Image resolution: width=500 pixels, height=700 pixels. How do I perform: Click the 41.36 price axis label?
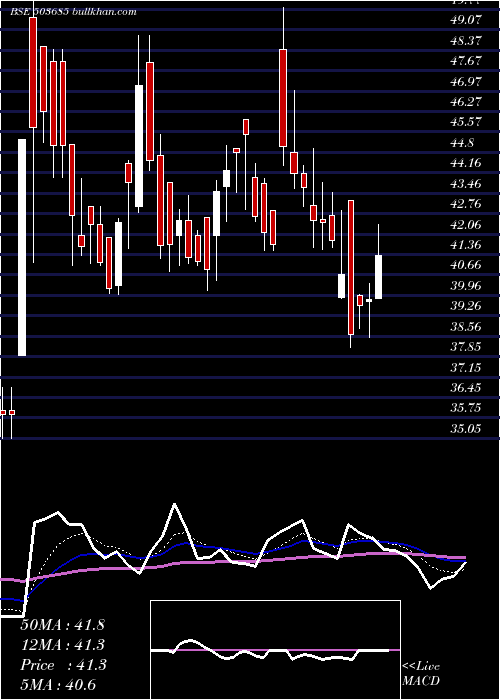[x=467, y=245]
